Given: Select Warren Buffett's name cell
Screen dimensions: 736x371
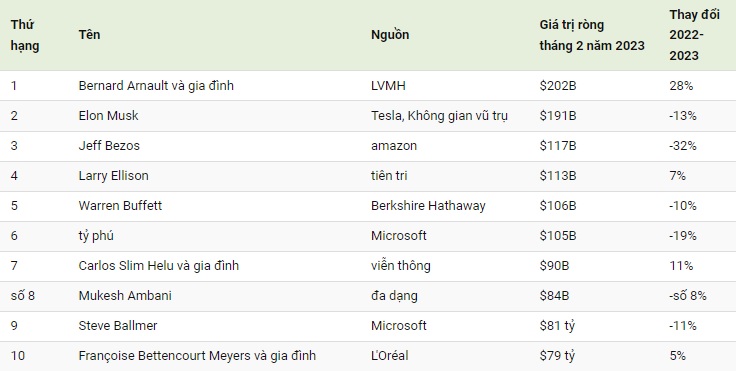Looking at the screenshot, I should click(120, 206).
